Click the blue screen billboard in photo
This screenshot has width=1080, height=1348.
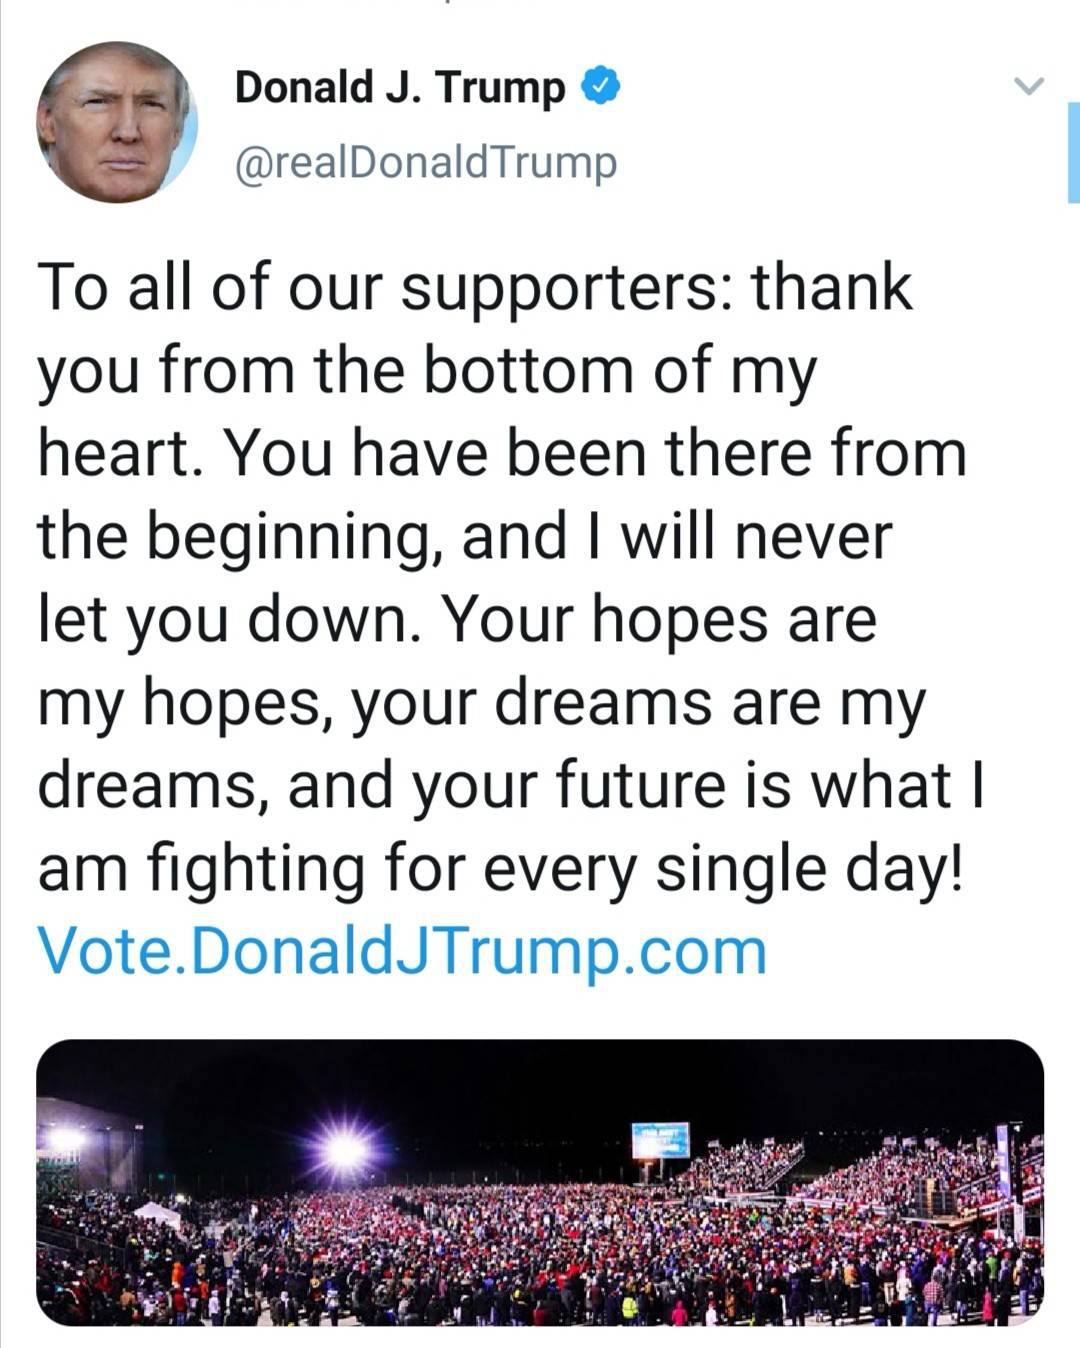pos(660,1139)
